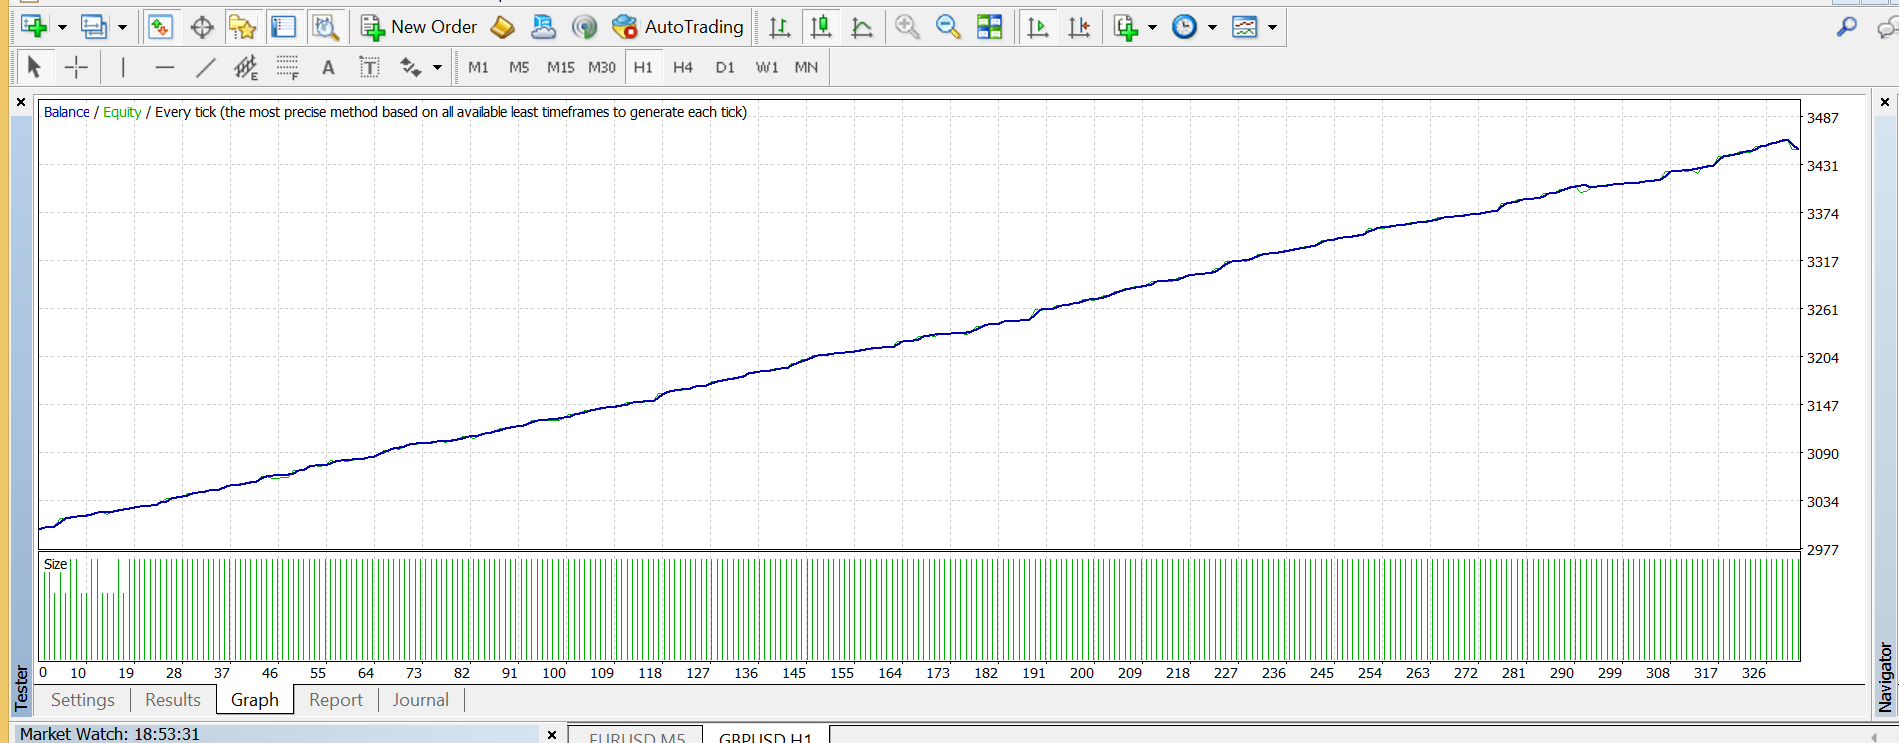Open the Settings tab in Tester
The image size is (1899, 743).
pyautogui.click(x=83, y=700)
